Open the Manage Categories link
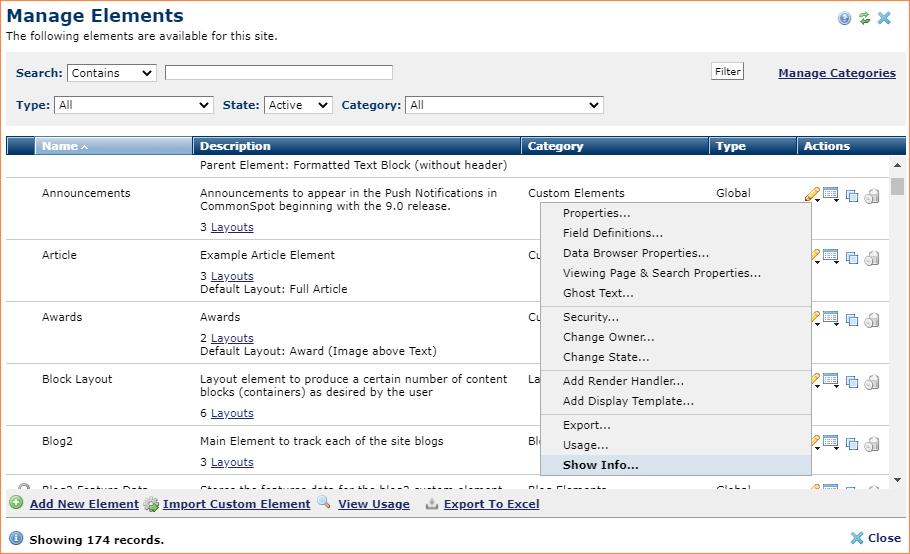Image resolution: width=910 pixels, height=554 pixels. pos(837,73)
